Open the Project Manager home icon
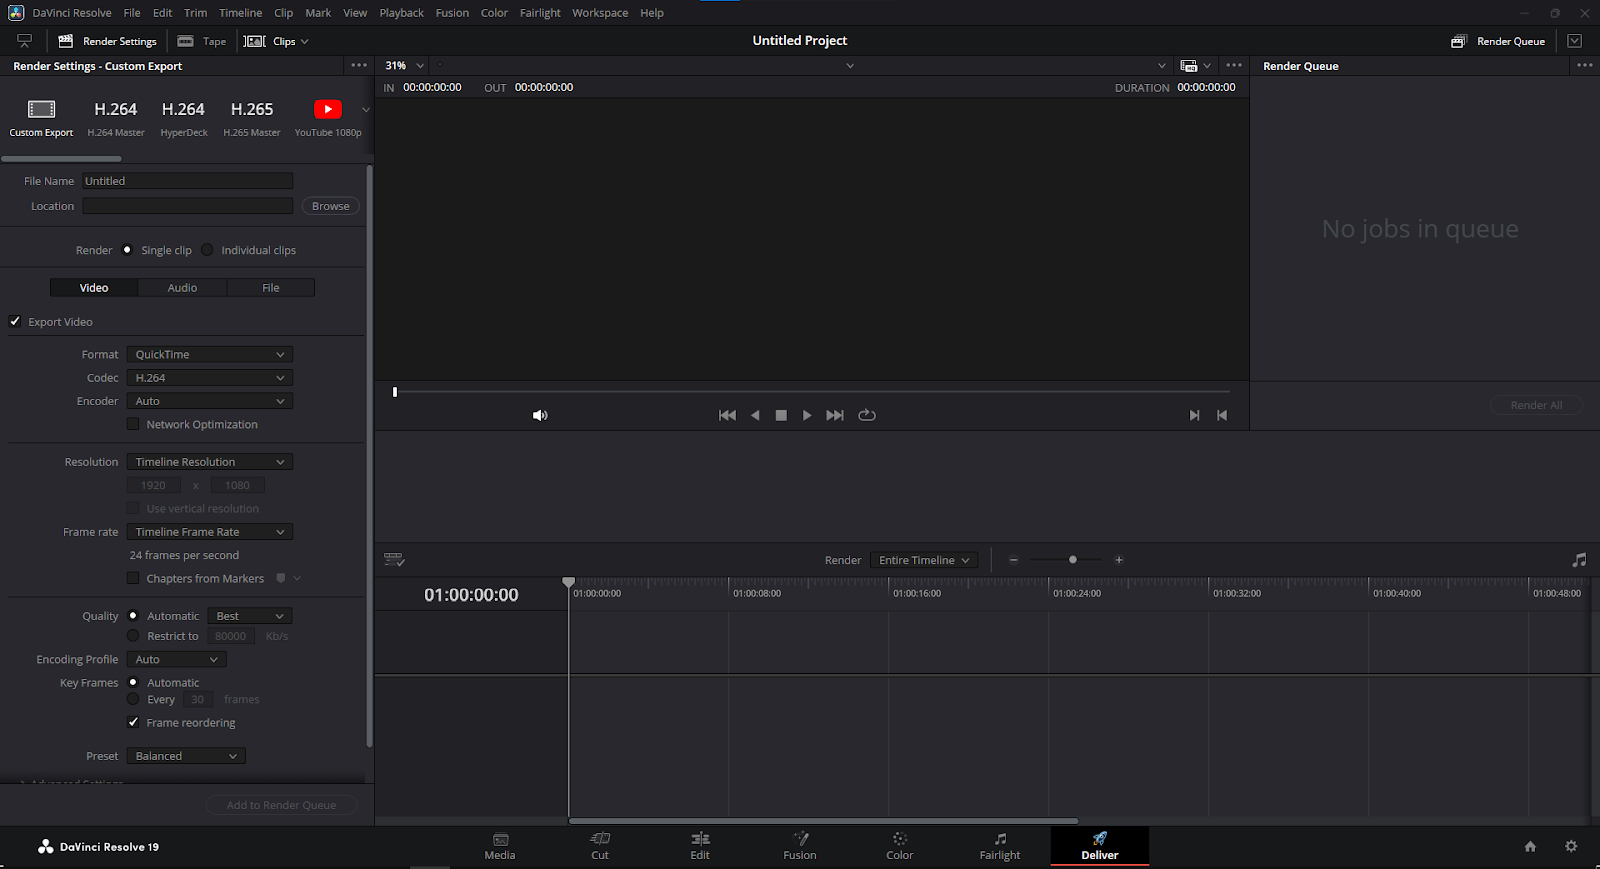The width and height of the screenshot is (1600, 869). (x=1530, y=846)
